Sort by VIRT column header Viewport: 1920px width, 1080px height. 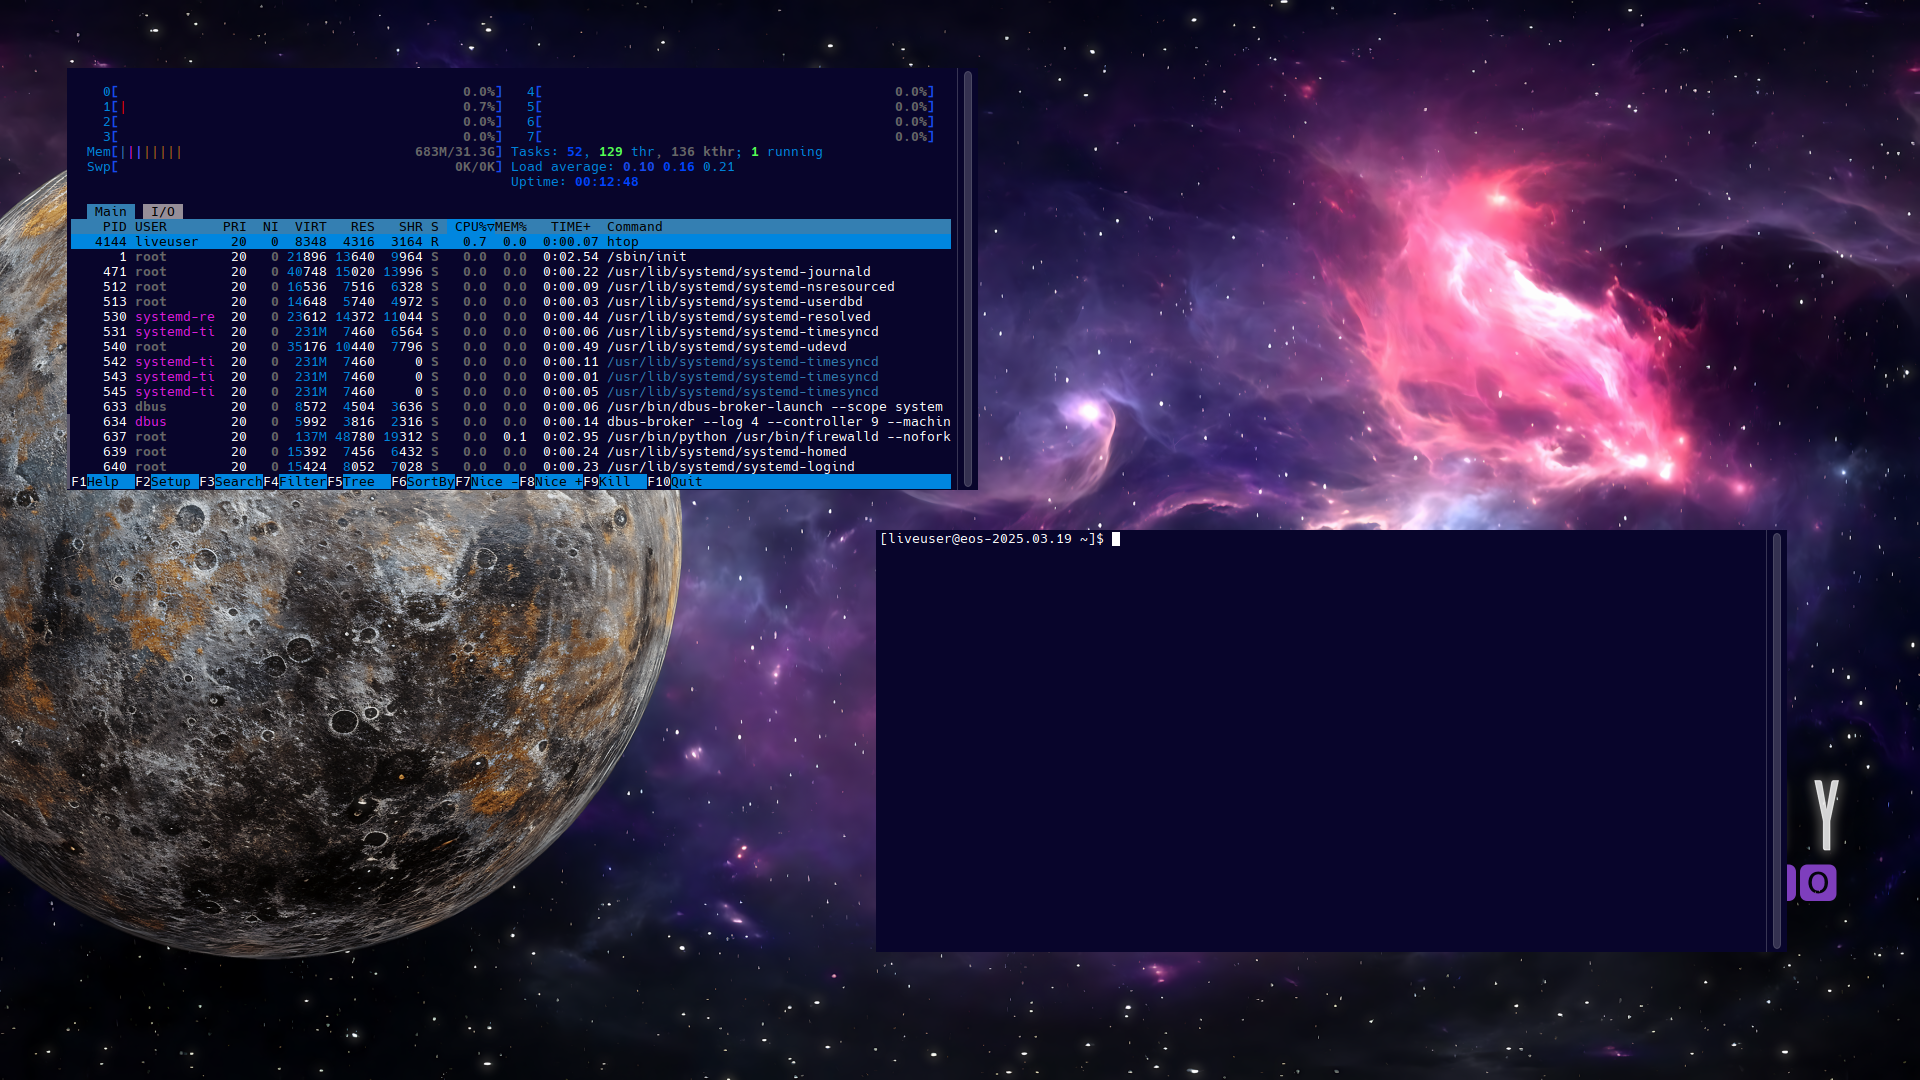click(x=311, y=227)
